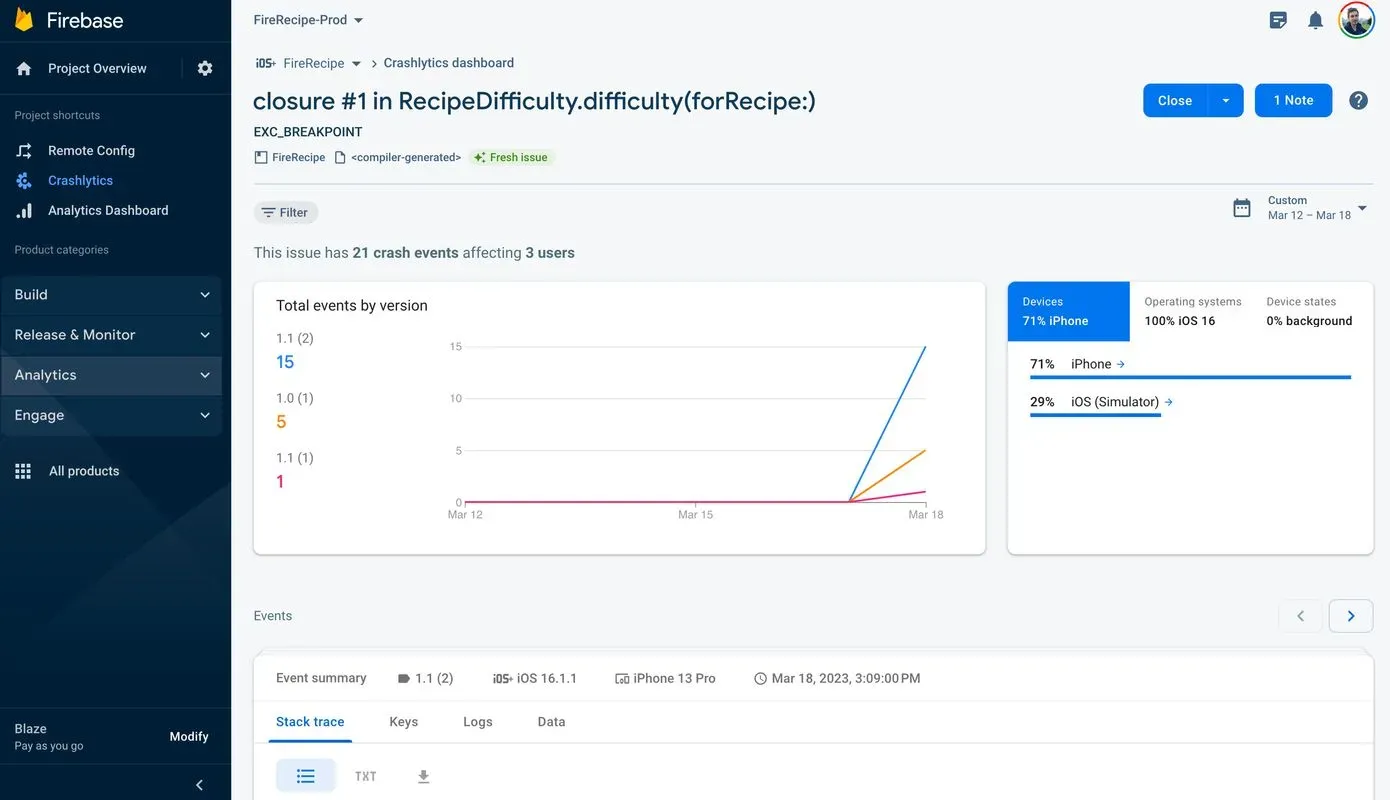Switch stack trace to TXT view
1390x800 pixels.
click(x=366, y=776)
